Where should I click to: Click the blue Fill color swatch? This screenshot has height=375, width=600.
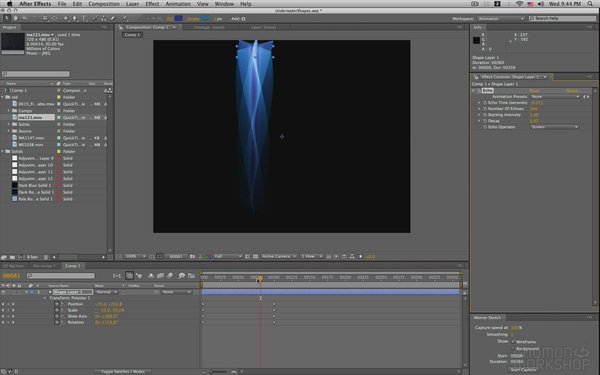pos(179,18)
